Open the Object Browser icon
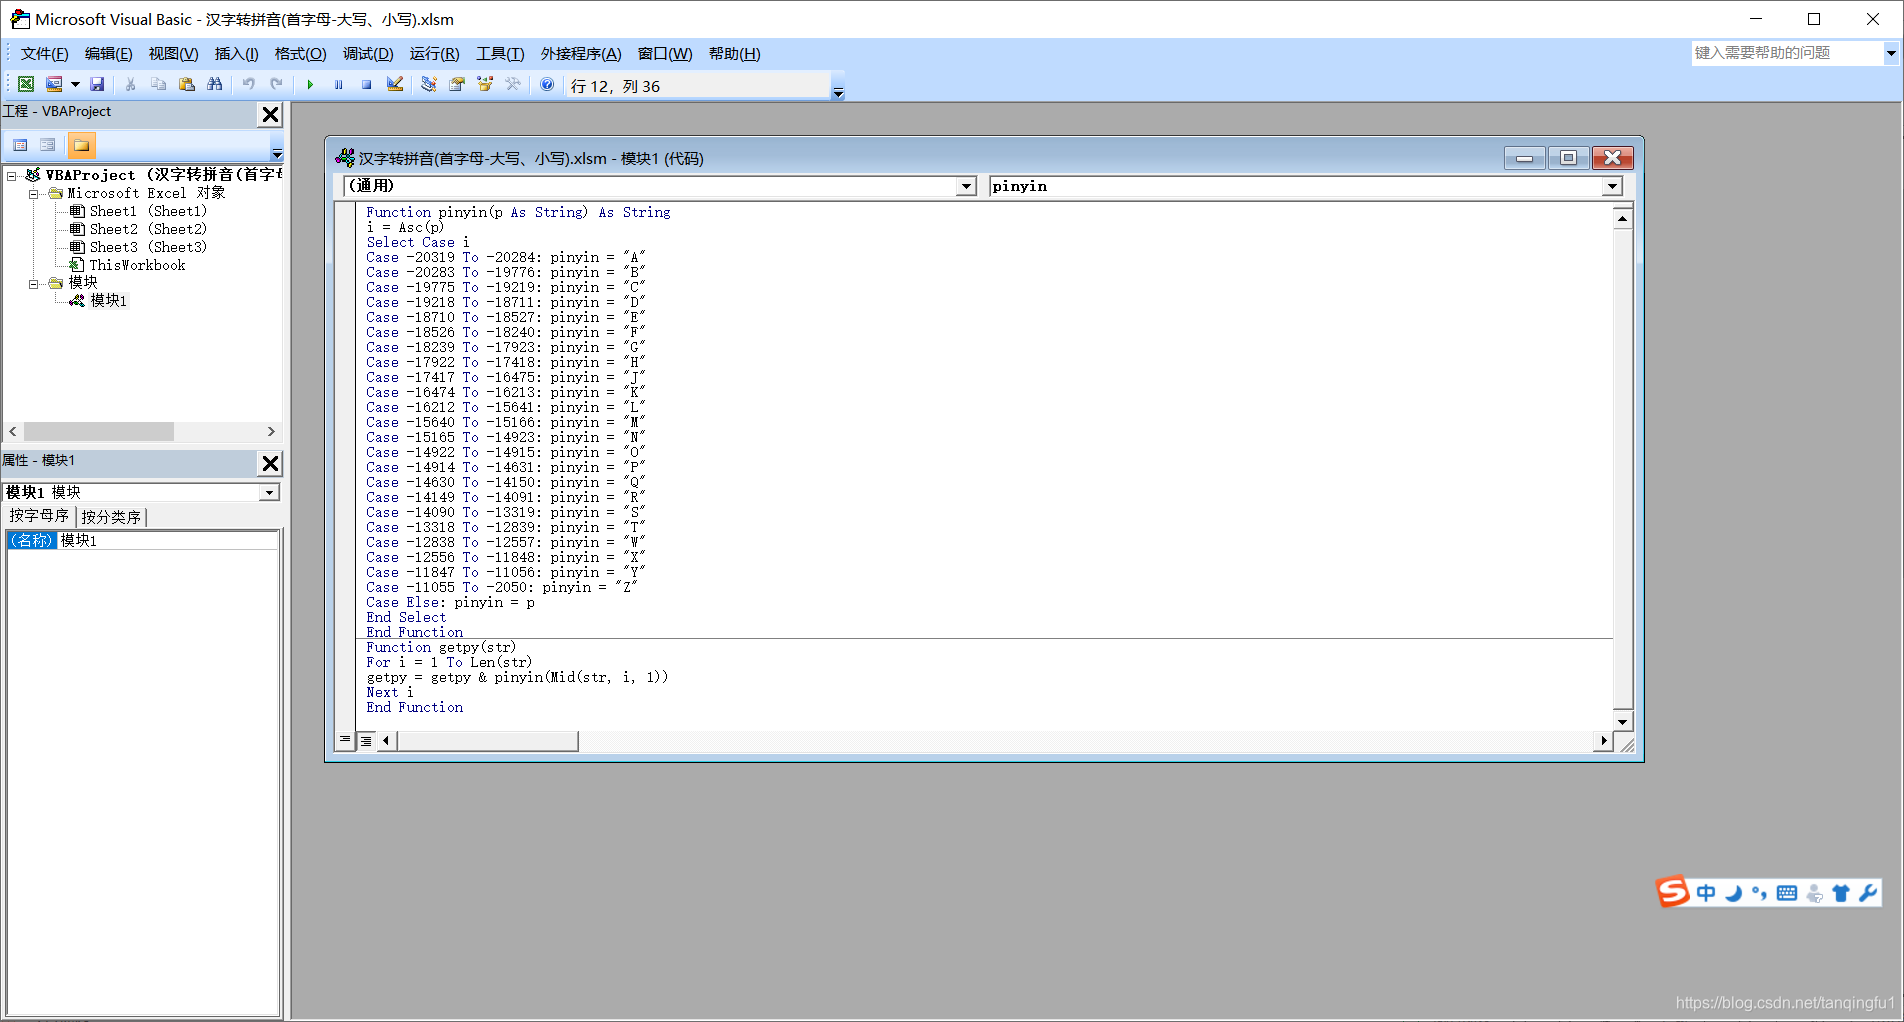 (x=485, y=85)
